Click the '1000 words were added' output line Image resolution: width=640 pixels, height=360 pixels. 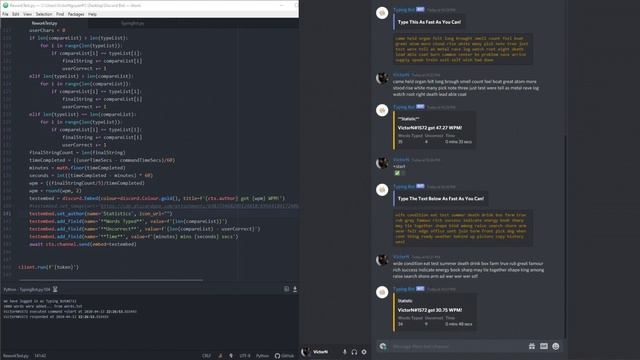43,306
